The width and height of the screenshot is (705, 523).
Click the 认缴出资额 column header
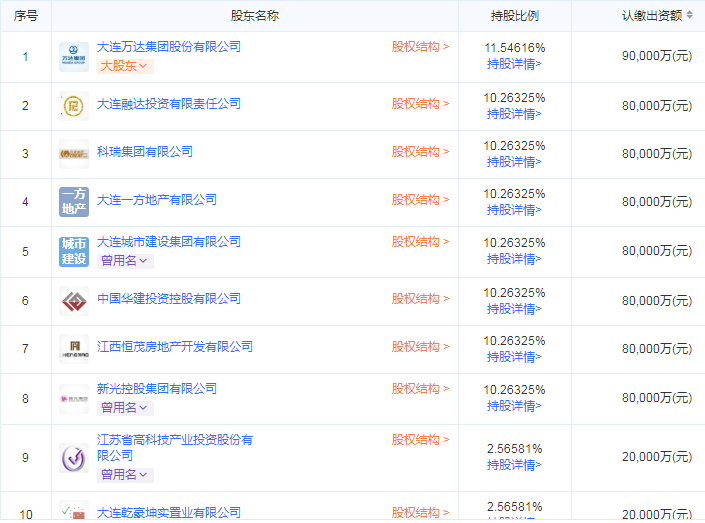[x=652, y=16]
